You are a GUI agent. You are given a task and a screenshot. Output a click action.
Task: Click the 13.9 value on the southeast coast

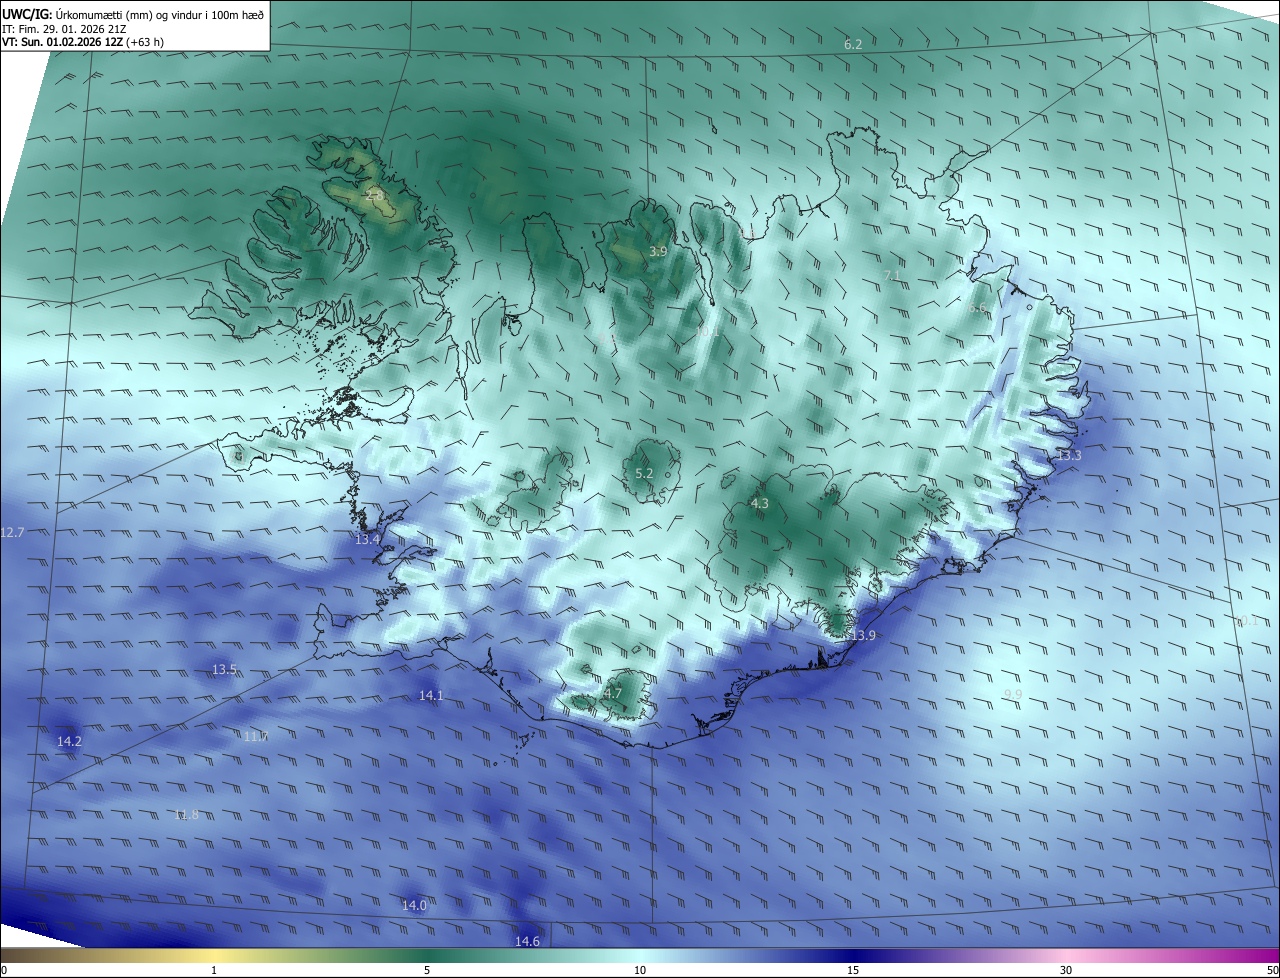pos(863,635)
